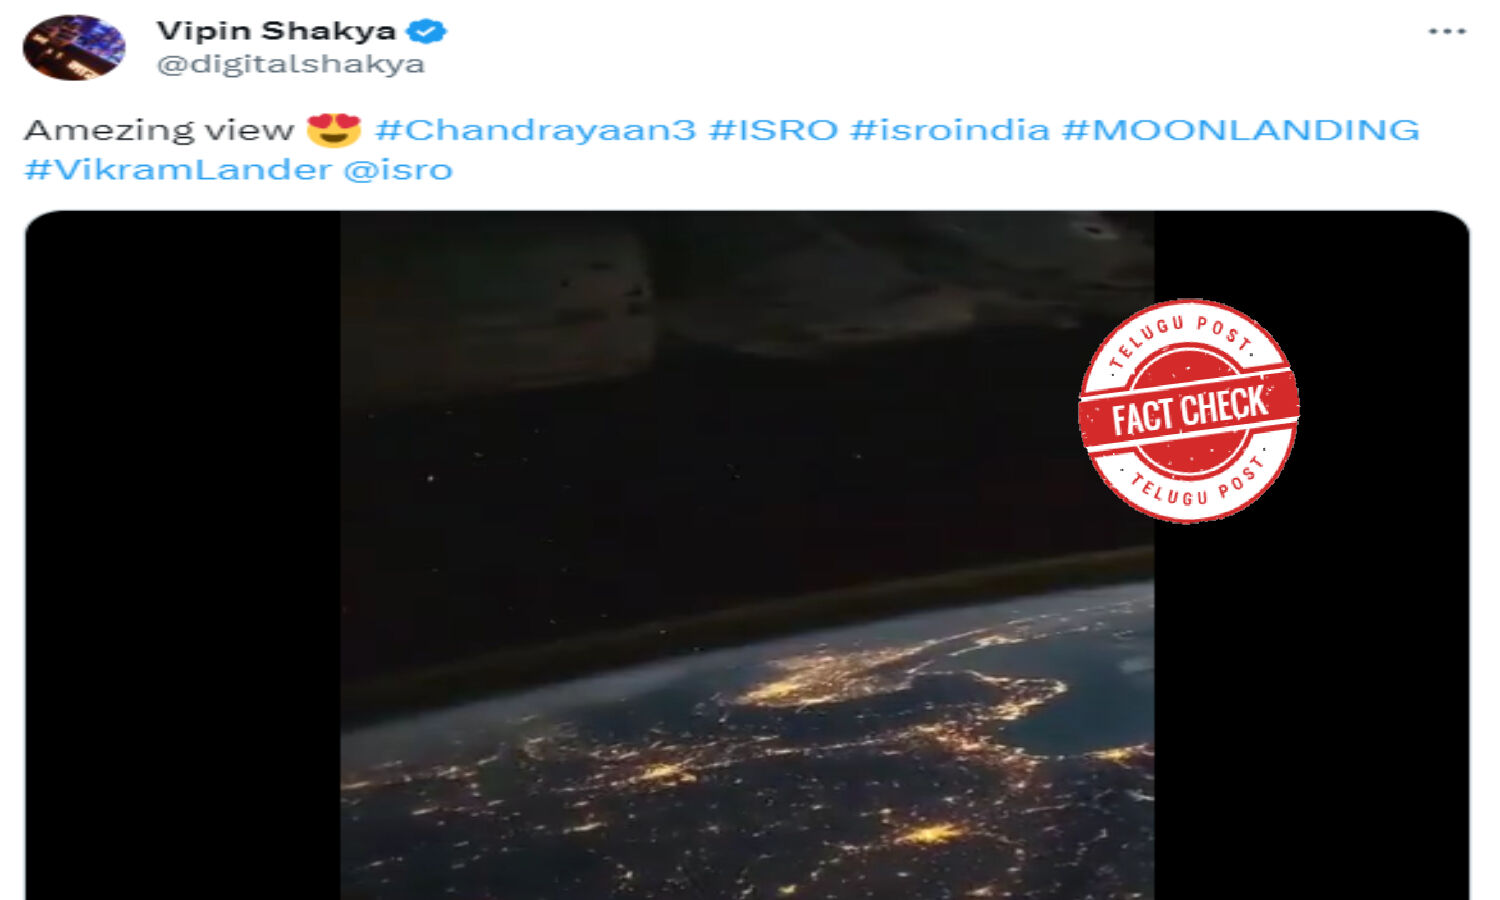
Task: Click the black left letterbox of video
Action: tap(183, 555)
